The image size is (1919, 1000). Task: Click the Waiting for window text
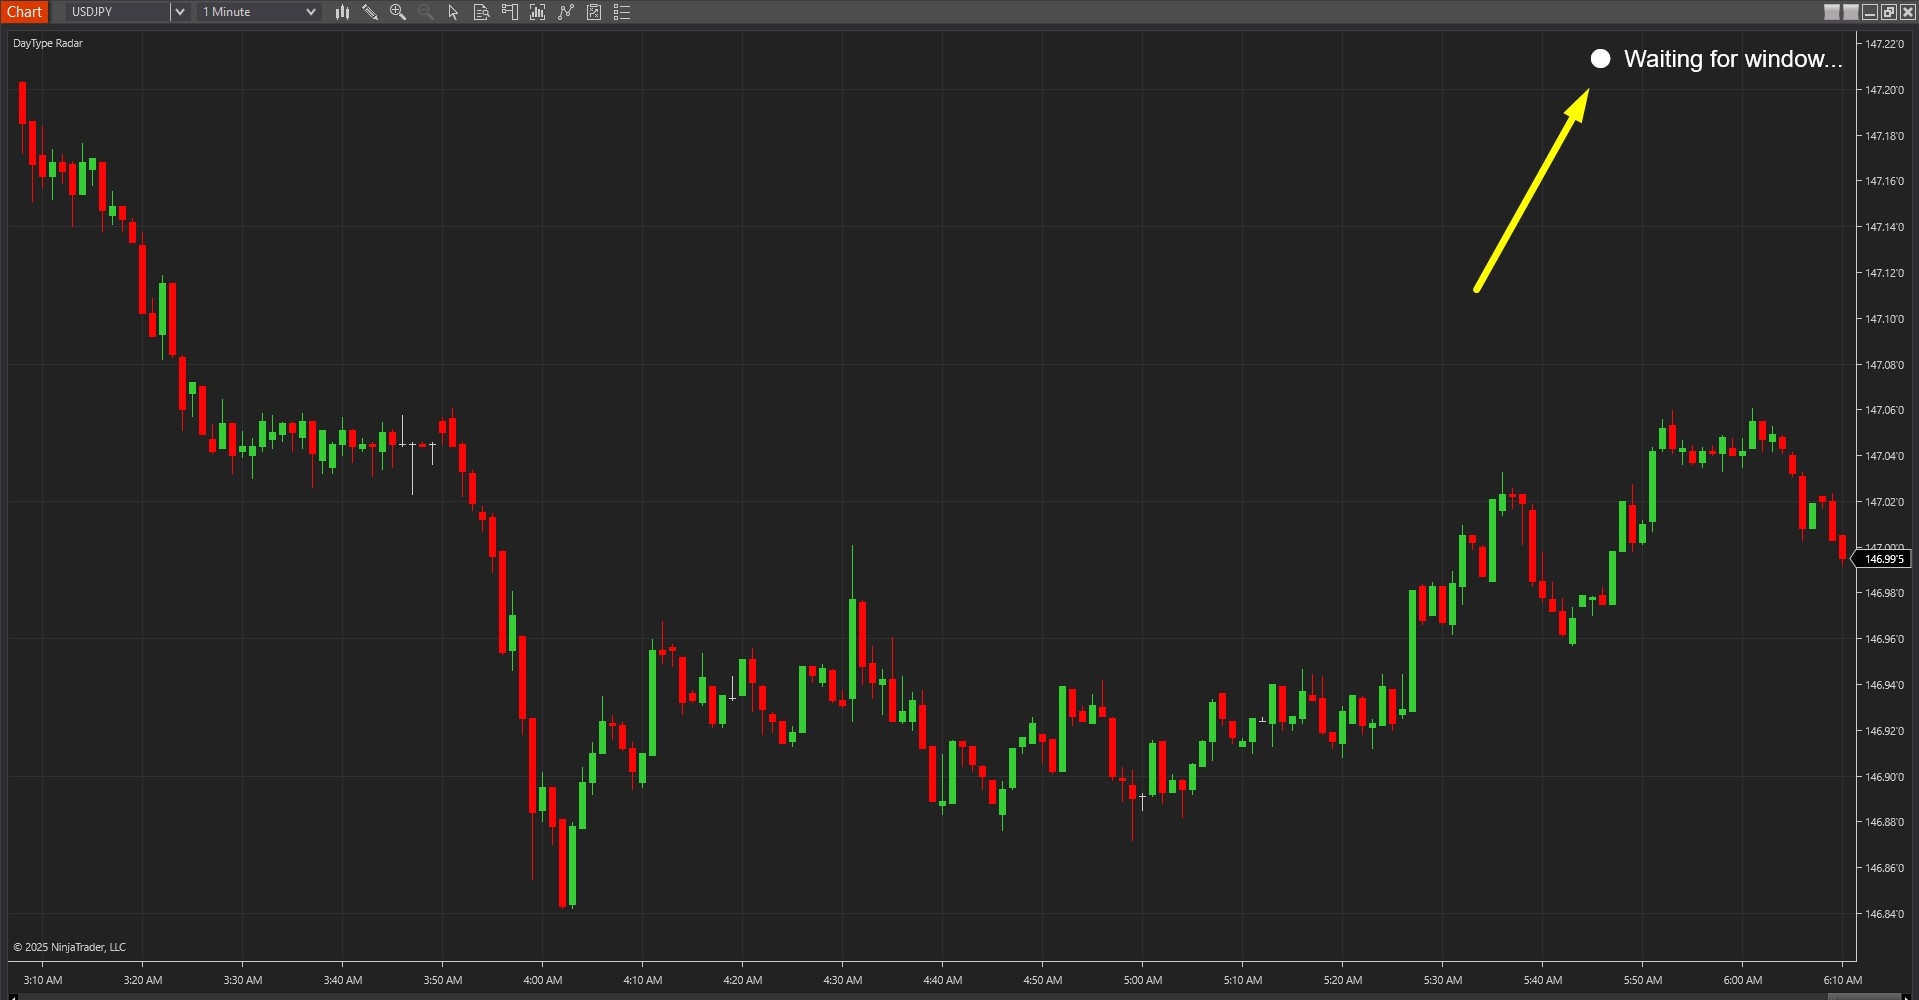[1734, 59]
